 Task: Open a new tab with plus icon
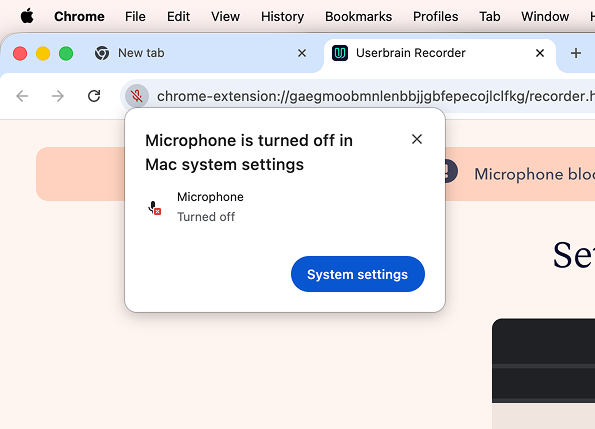pos(576,53)
